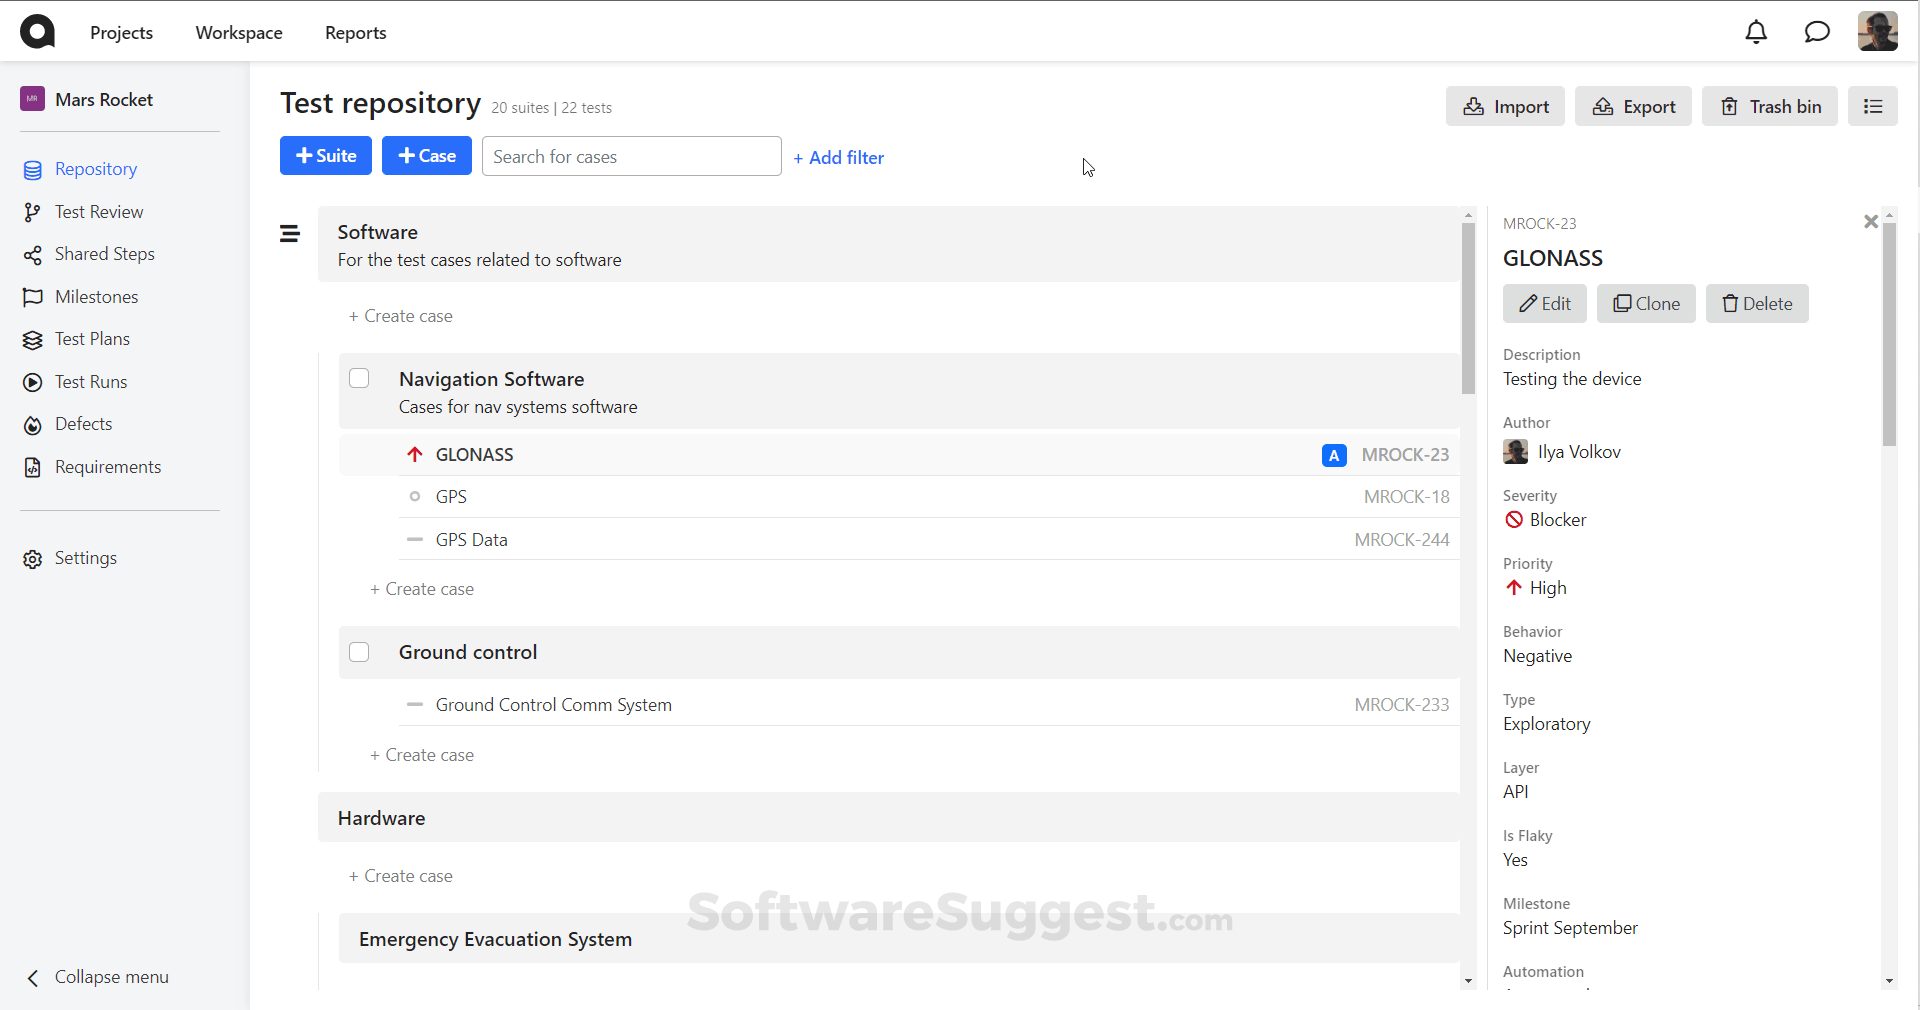This screenshot has width=1920, height=1010.
Task: Check the Navigation Software suite checkbox
Action: click(x=358, y=378)
